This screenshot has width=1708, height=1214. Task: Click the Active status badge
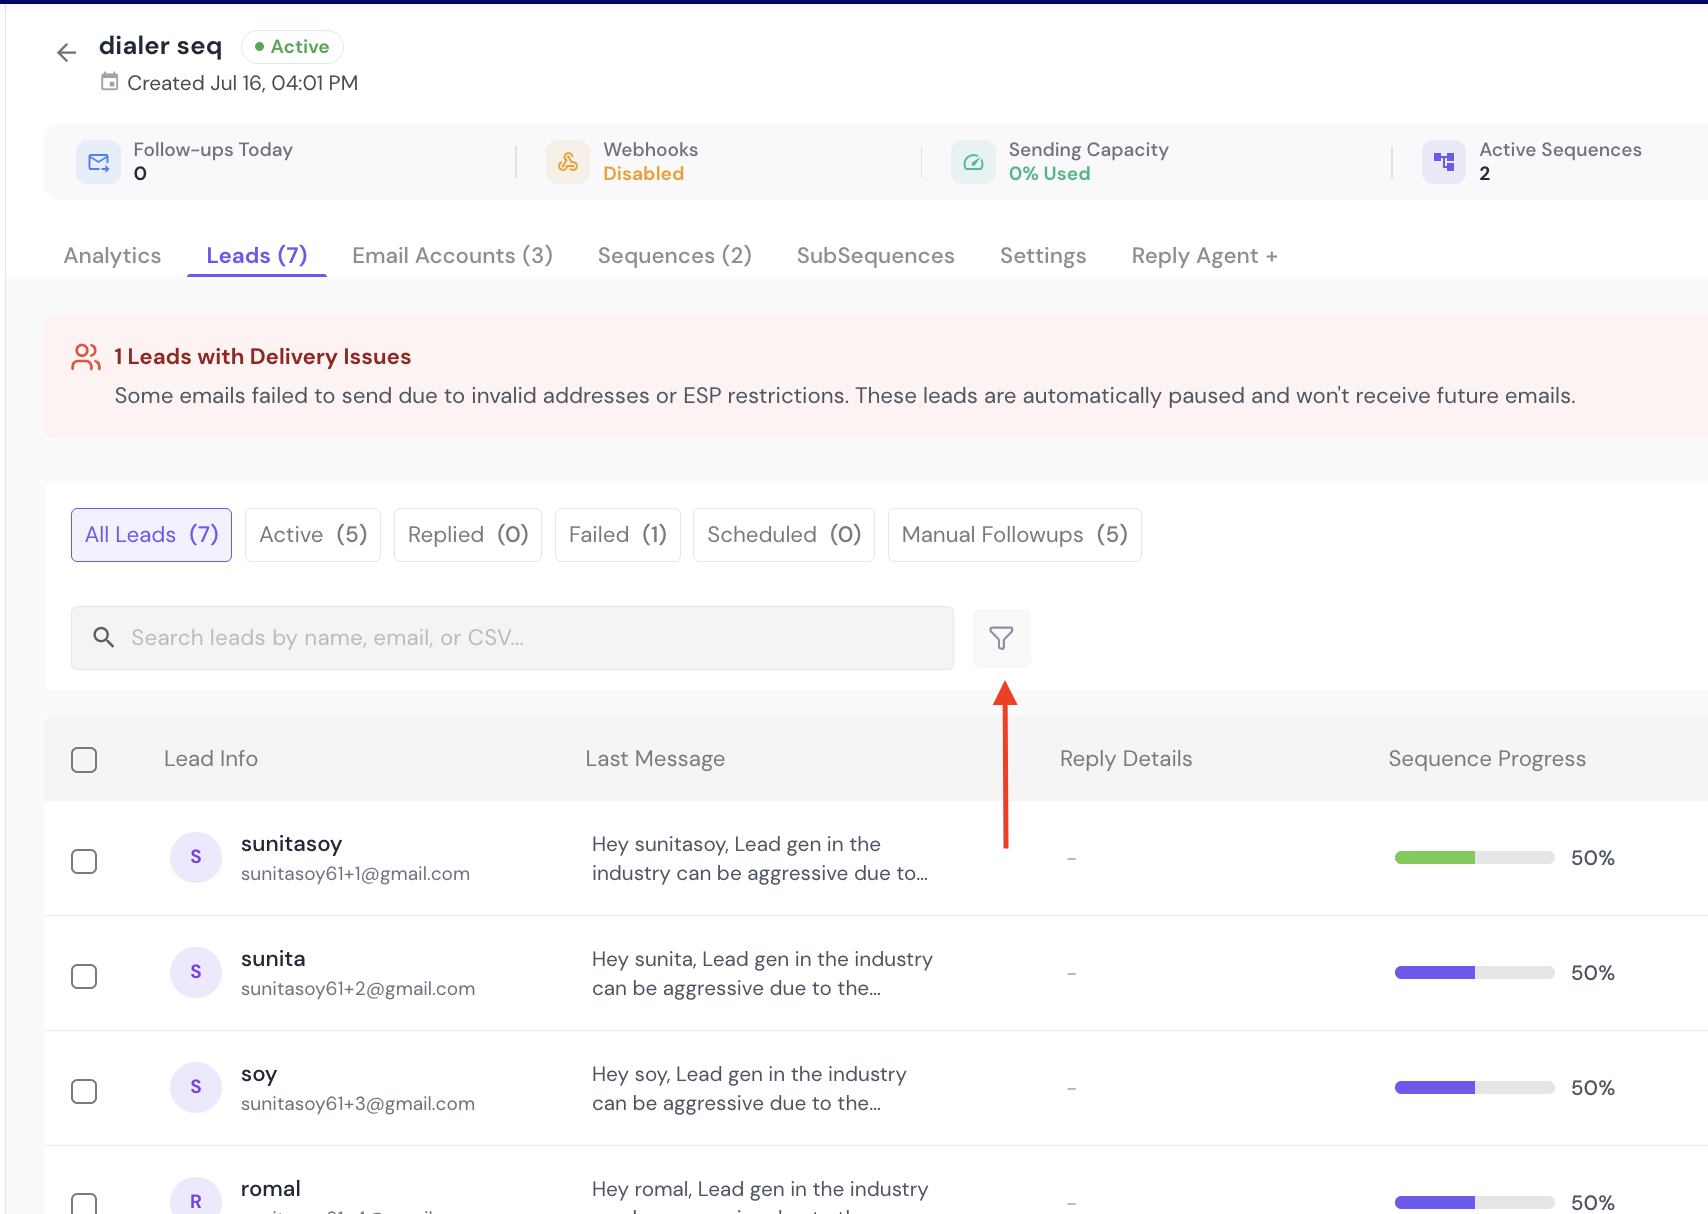(x=292, y=47)
